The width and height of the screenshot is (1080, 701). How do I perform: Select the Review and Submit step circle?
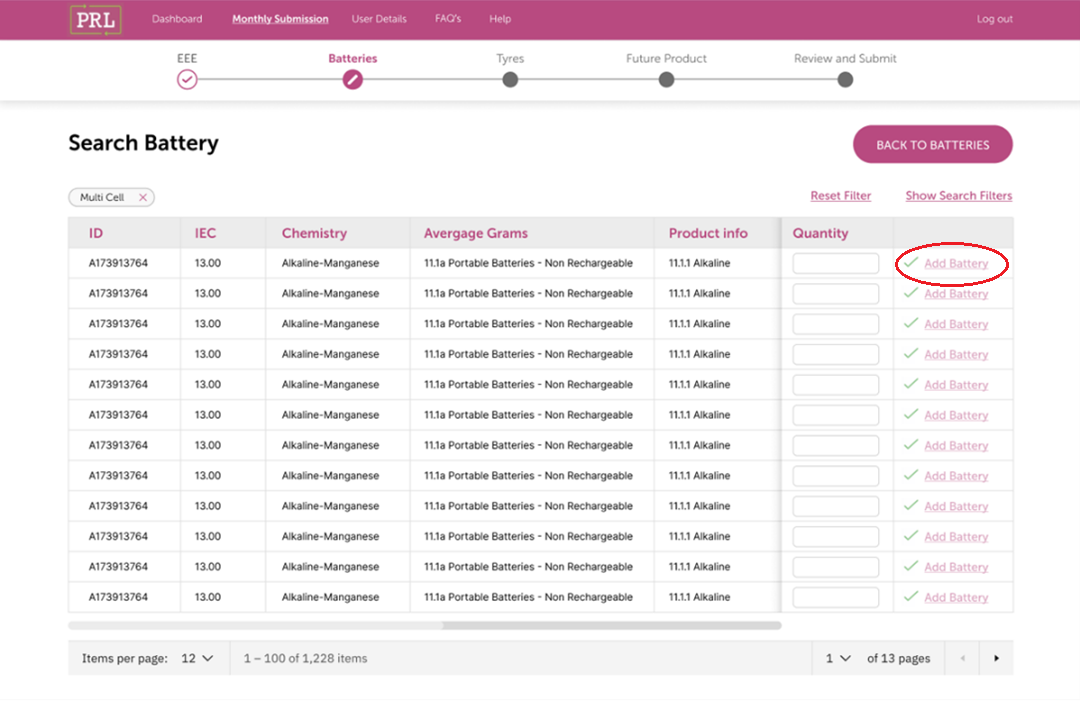(x=845, y=80)
